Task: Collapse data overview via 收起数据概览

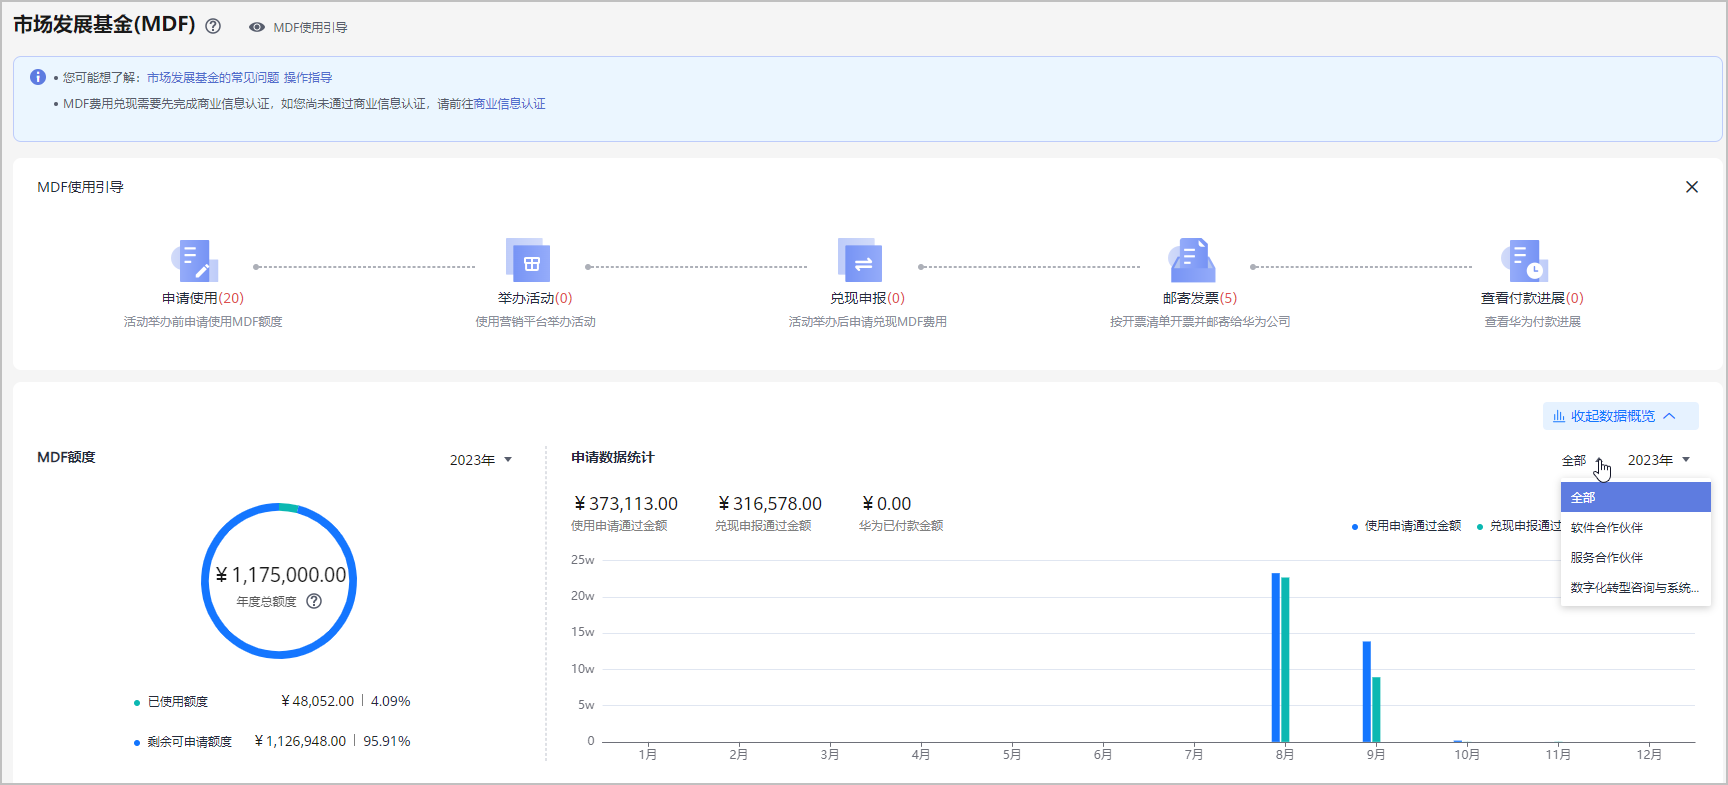Action: pyautogui.click(x=1619, y=416)
